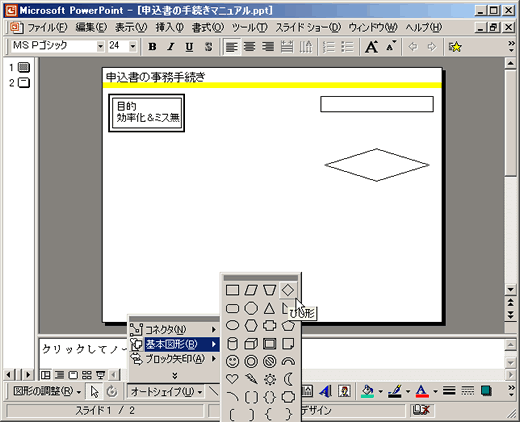Select the plaque shape
Image resolution: width=520 pixels, height=422 pixels.
[288, 397]
